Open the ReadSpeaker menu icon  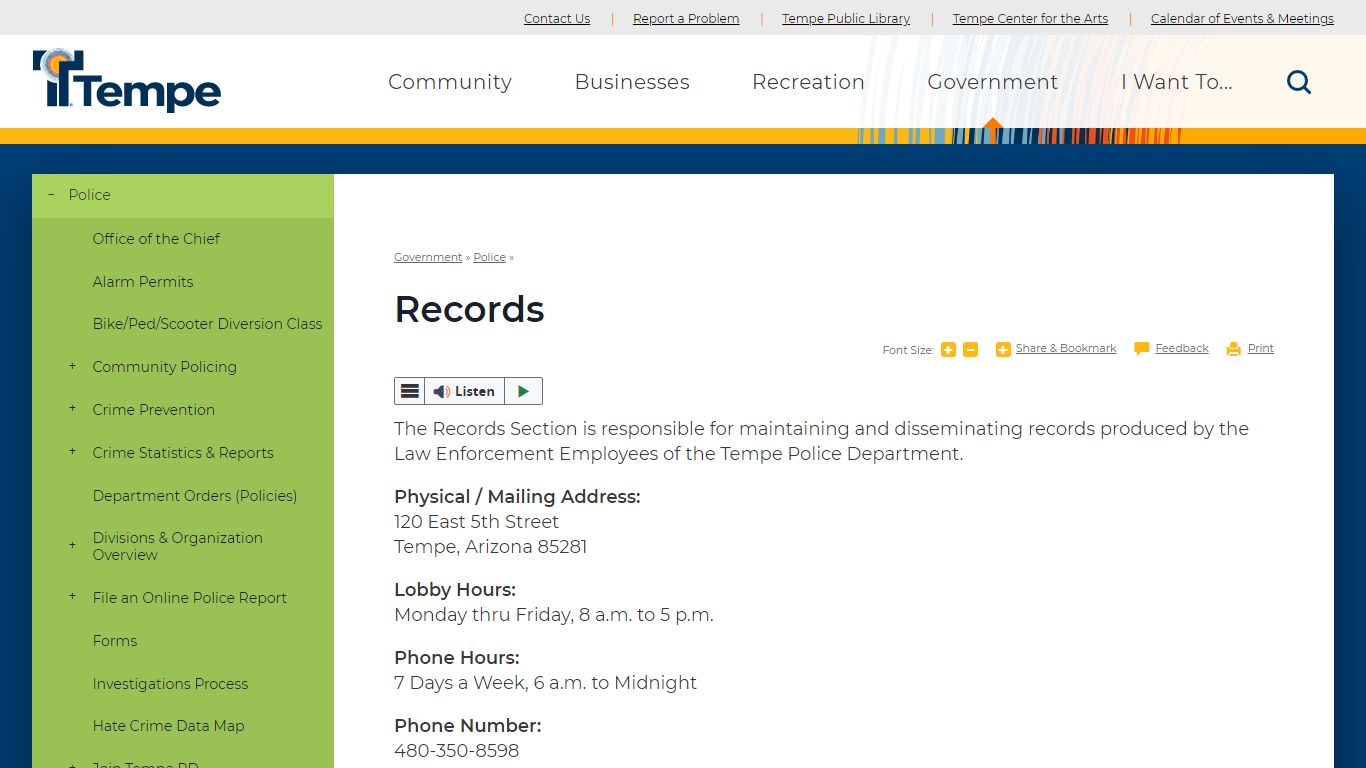410,391
